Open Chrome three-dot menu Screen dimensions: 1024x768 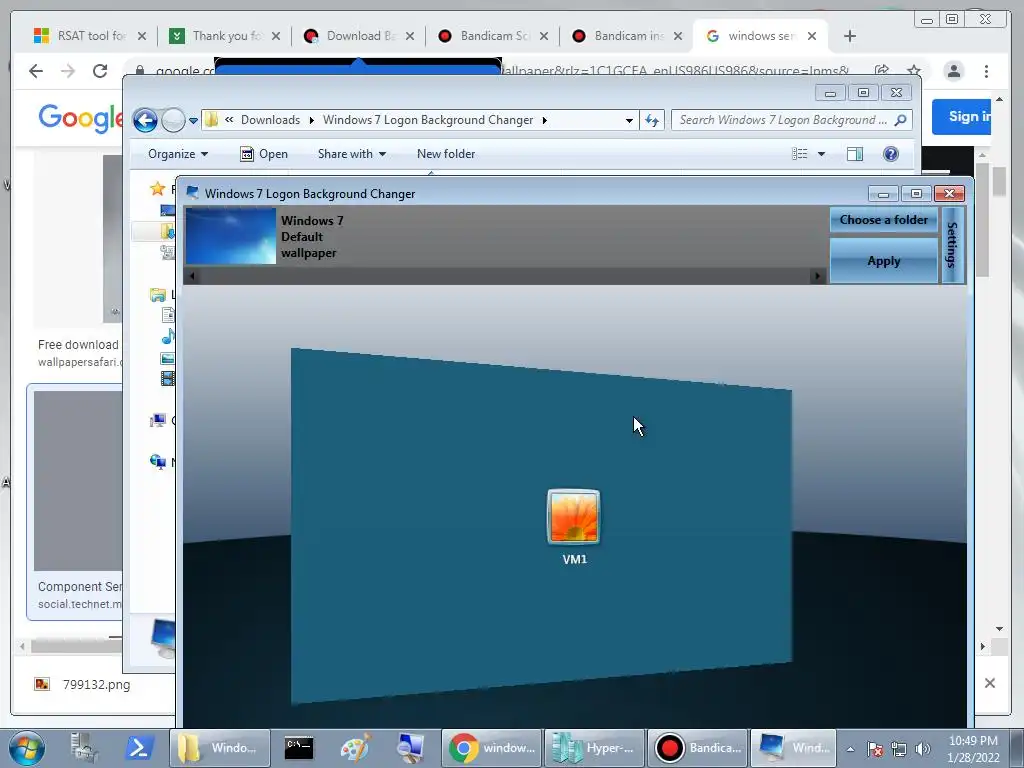986,71
